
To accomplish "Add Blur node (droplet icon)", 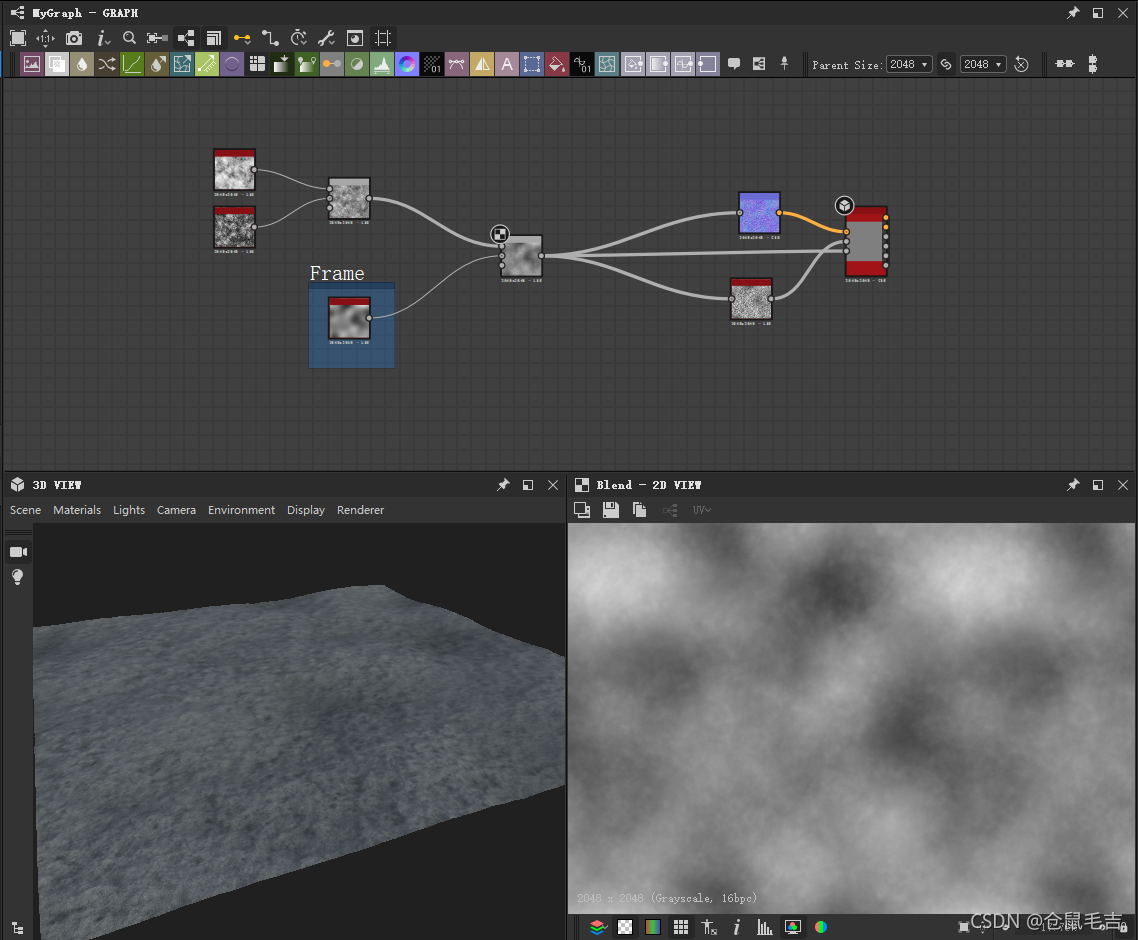I will coord(82,64).
